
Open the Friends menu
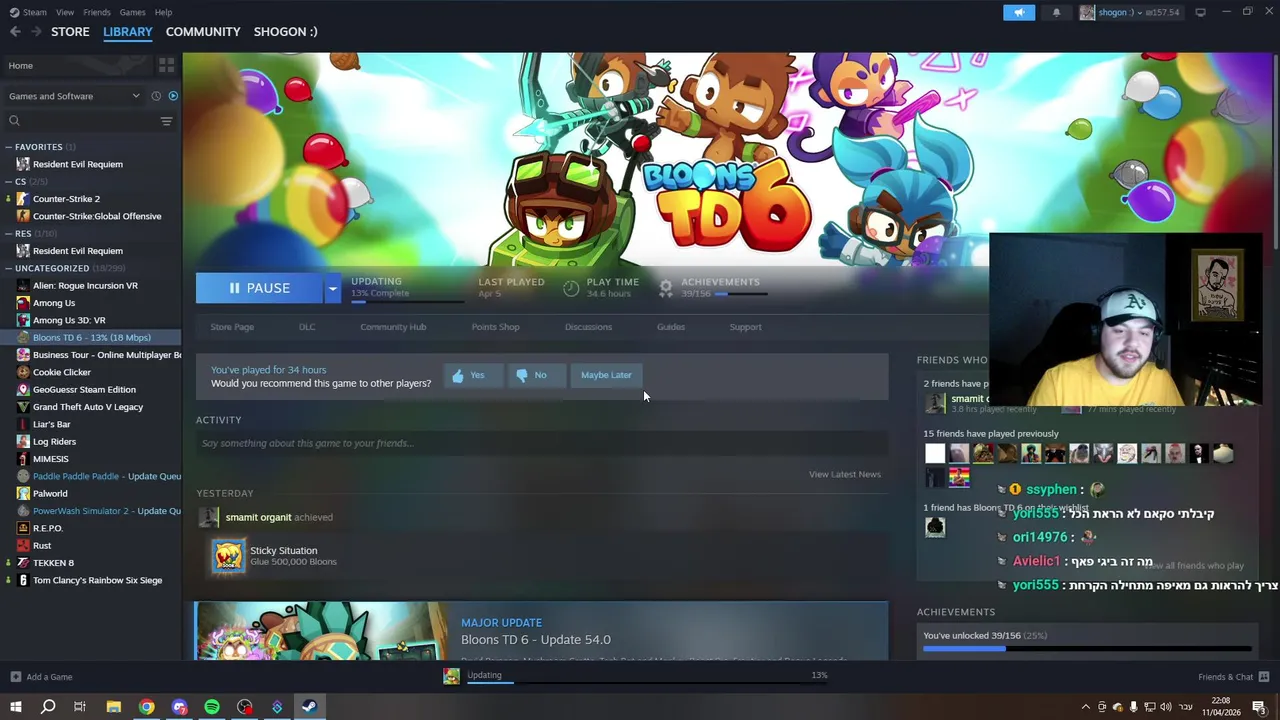pyautogui.click(x=97, y=12)
